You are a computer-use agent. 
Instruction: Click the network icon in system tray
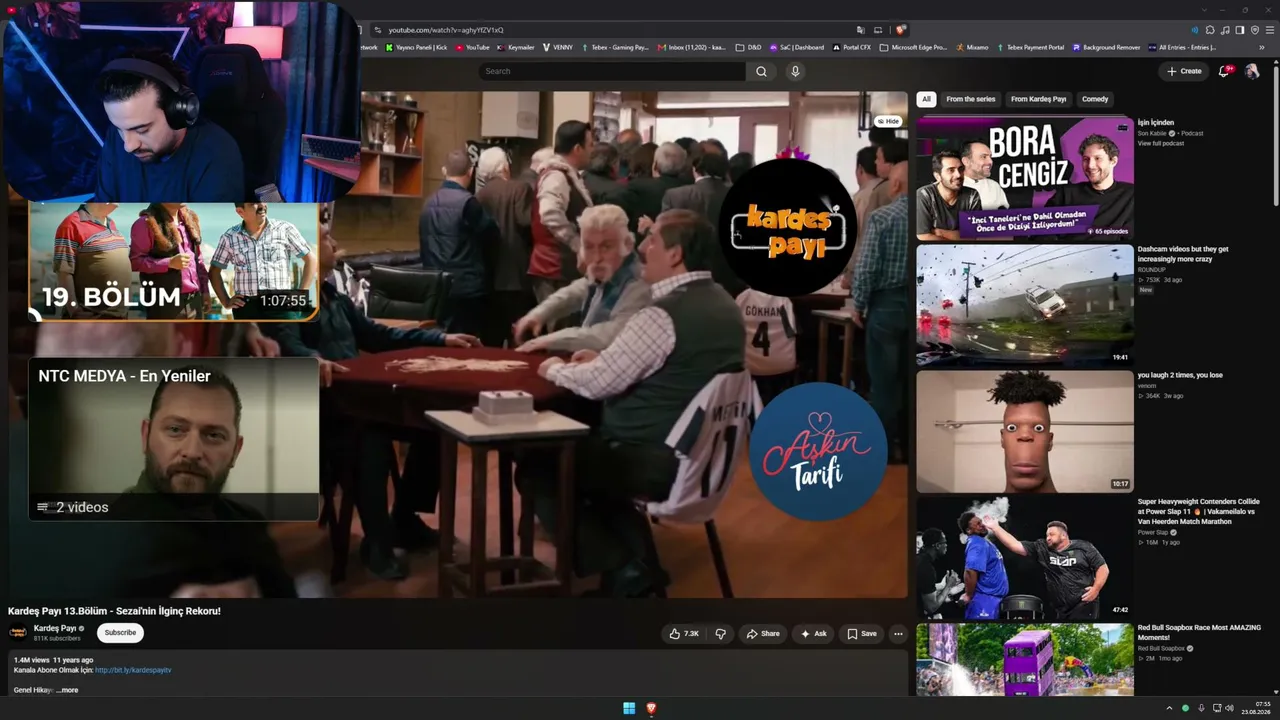click(x=1215, y=708)
